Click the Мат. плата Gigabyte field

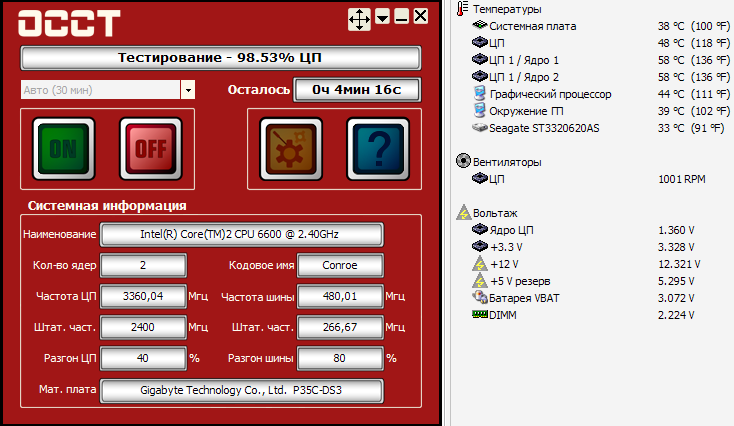[x=242, y=391]
